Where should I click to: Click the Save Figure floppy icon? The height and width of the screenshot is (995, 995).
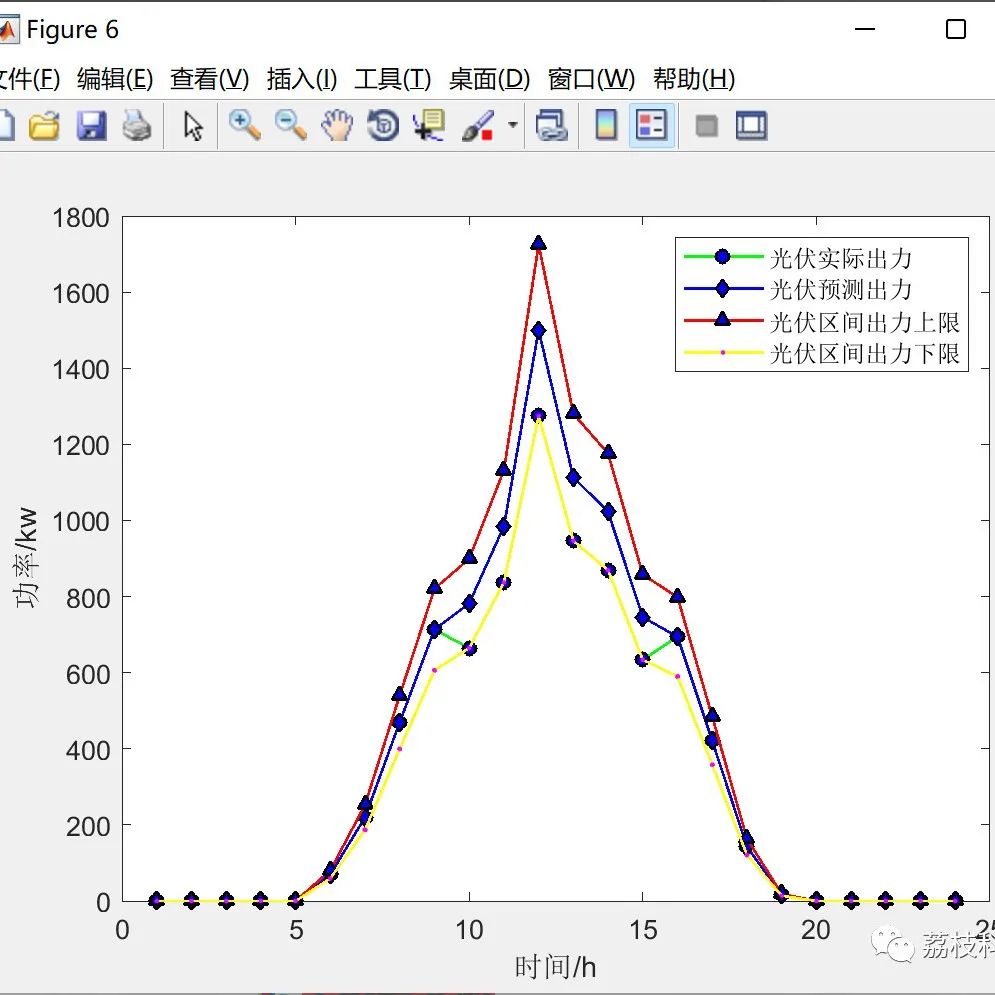pyautogui.click(x=91, y=125)
